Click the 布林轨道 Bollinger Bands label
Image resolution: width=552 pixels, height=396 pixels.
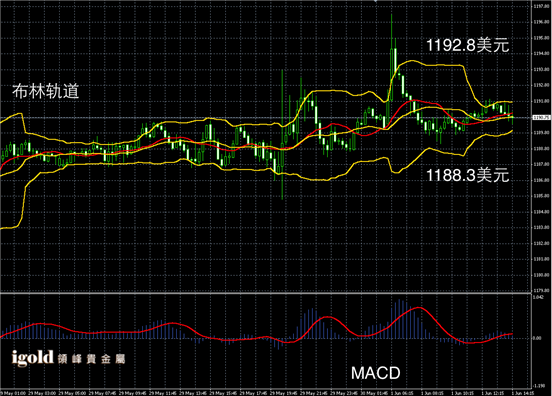click(45, 91)
